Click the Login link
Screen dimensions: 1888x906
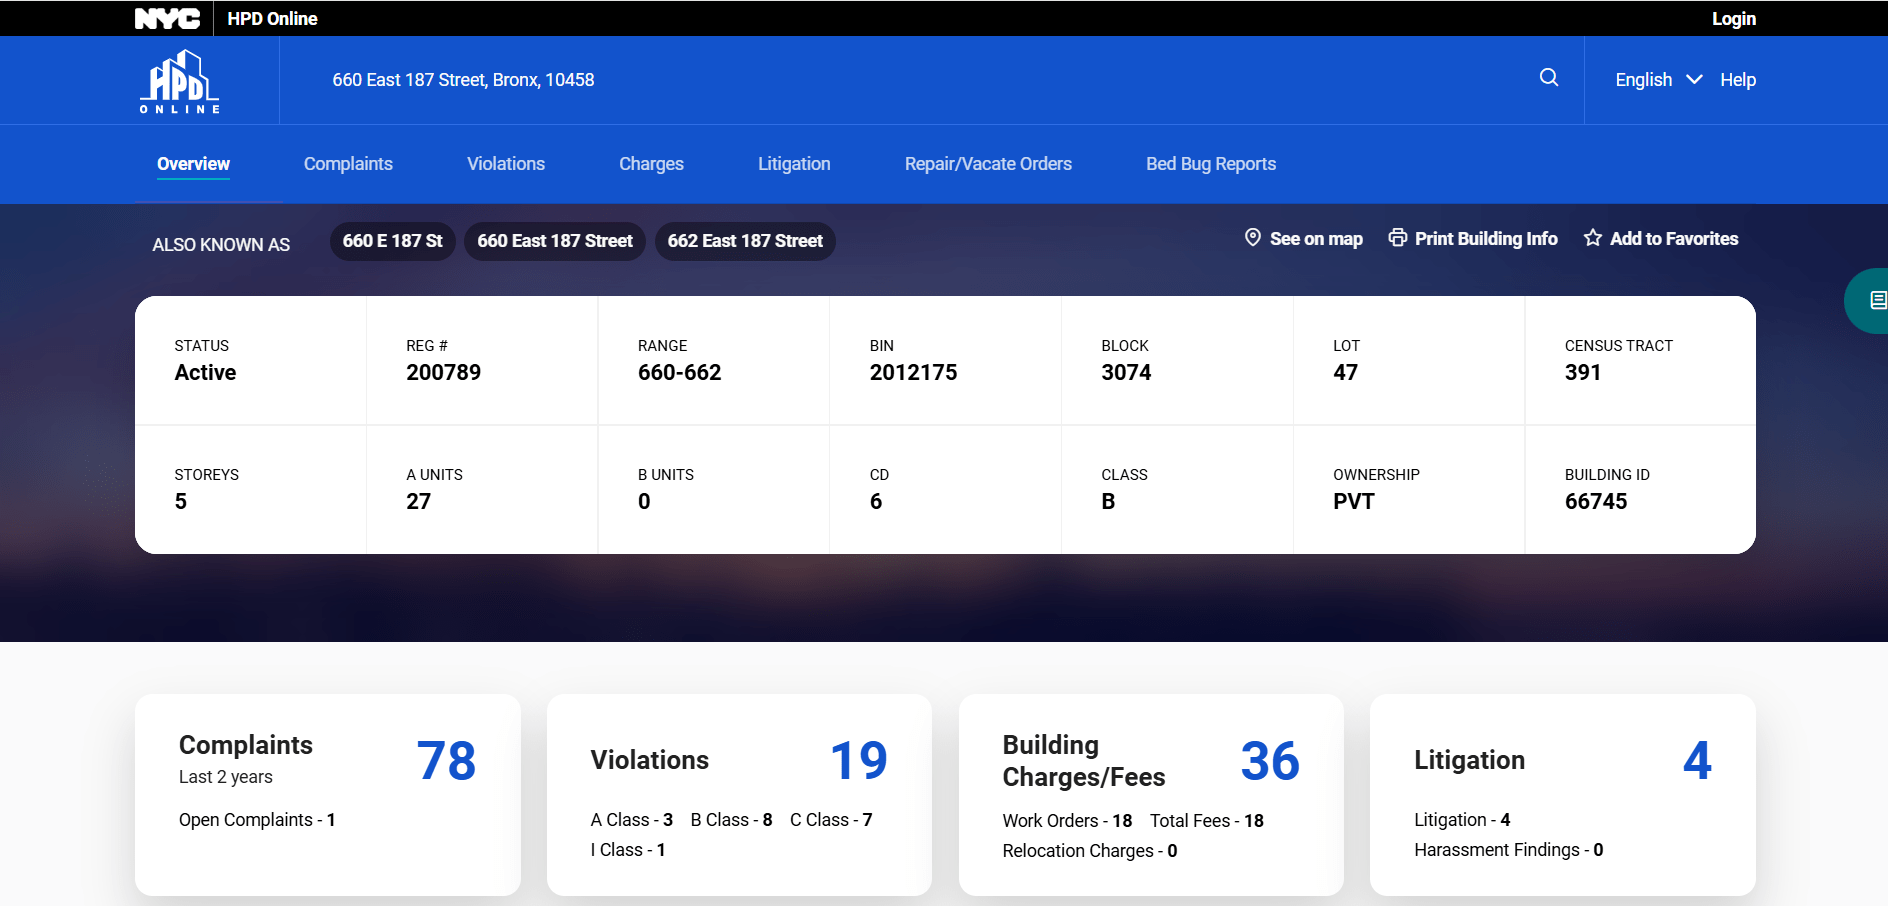pyautogui.click(x=1733, y=18)
